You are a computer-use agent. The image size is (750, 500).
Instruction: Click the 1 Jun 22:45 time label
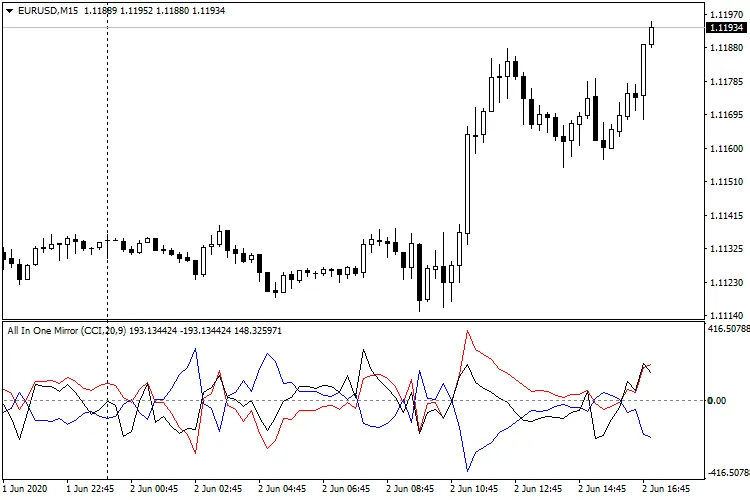tap(89, 490)
